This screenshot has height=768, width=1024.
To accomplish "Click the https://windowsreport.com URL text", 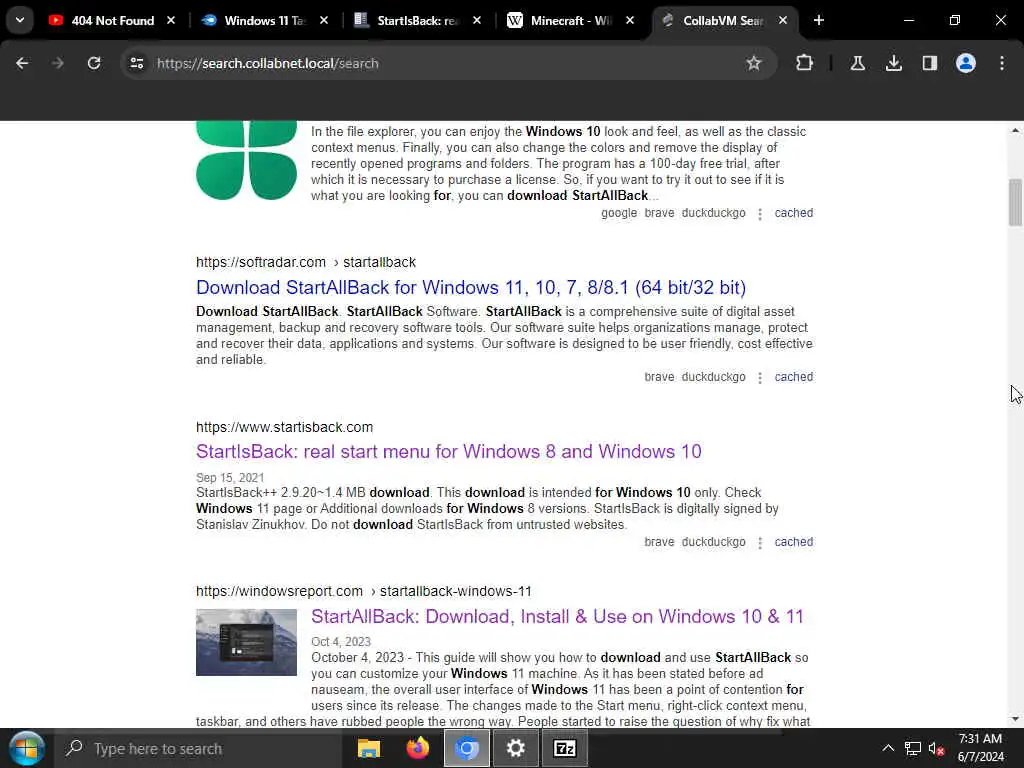I will click(x=279, y=591).
